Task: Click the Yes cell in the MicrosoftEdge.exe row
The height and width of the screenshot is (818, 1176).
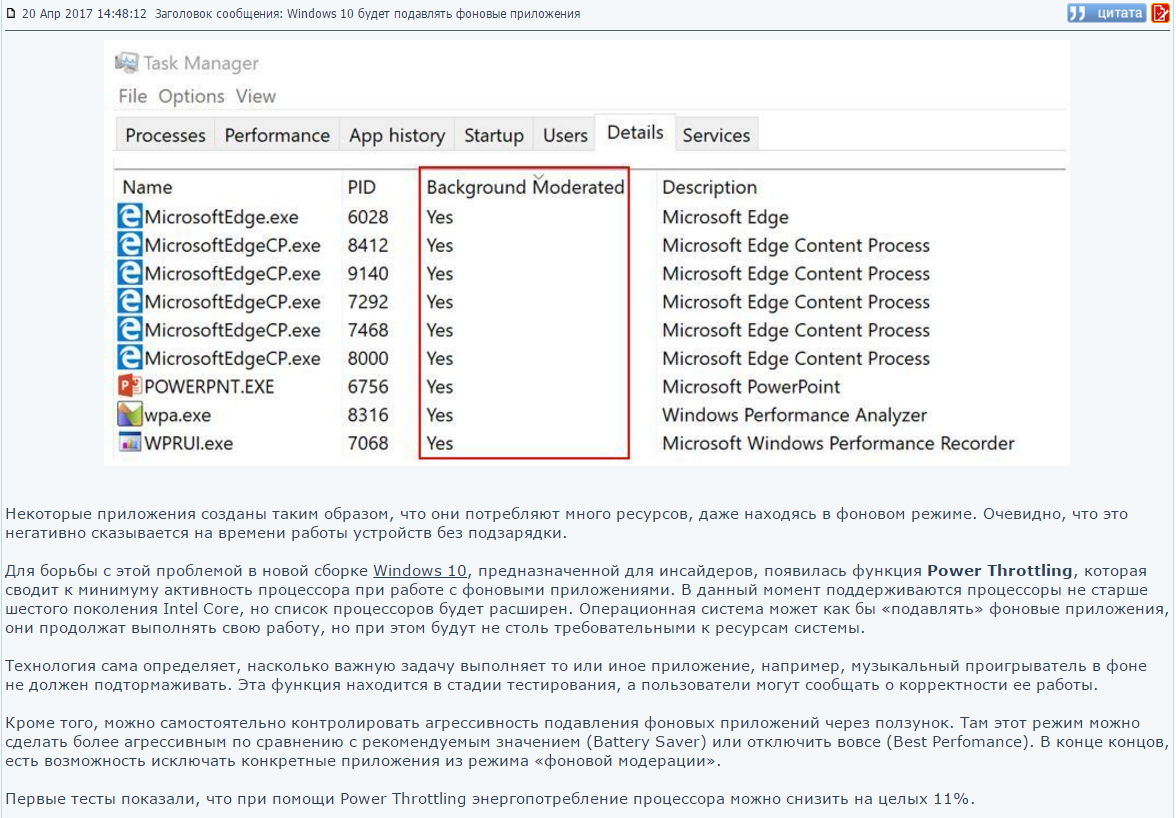Action: tap(440, 217)
